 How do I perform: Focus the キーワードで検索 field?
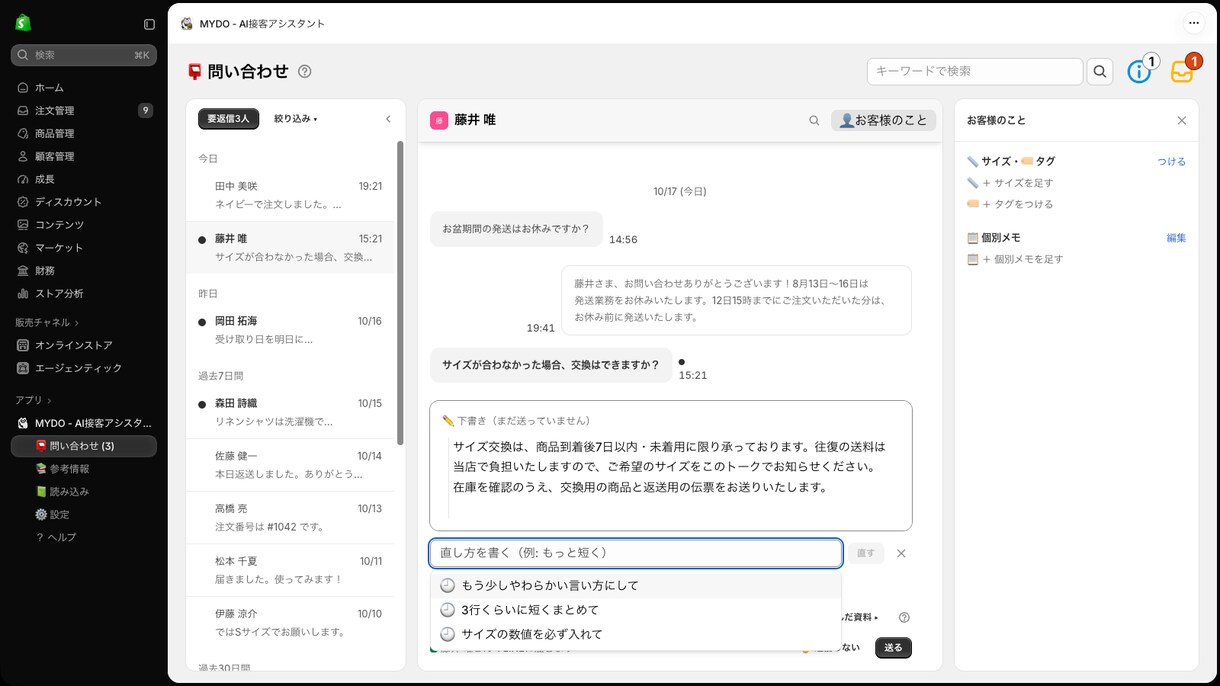975,71
